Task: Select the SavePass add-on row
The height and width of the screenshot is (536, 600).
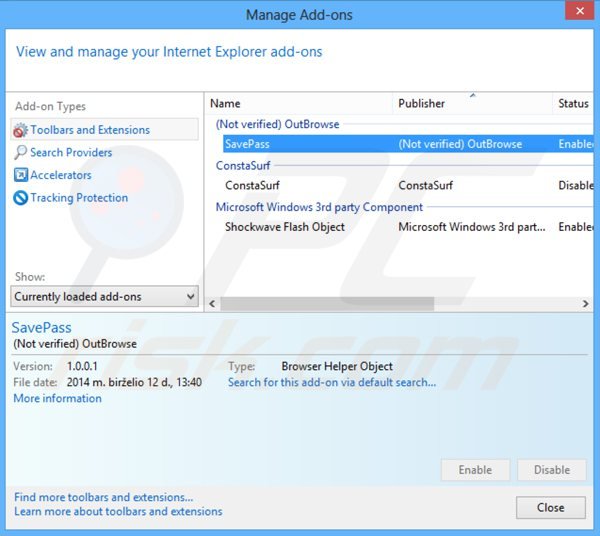Action: tap(408, 144)
